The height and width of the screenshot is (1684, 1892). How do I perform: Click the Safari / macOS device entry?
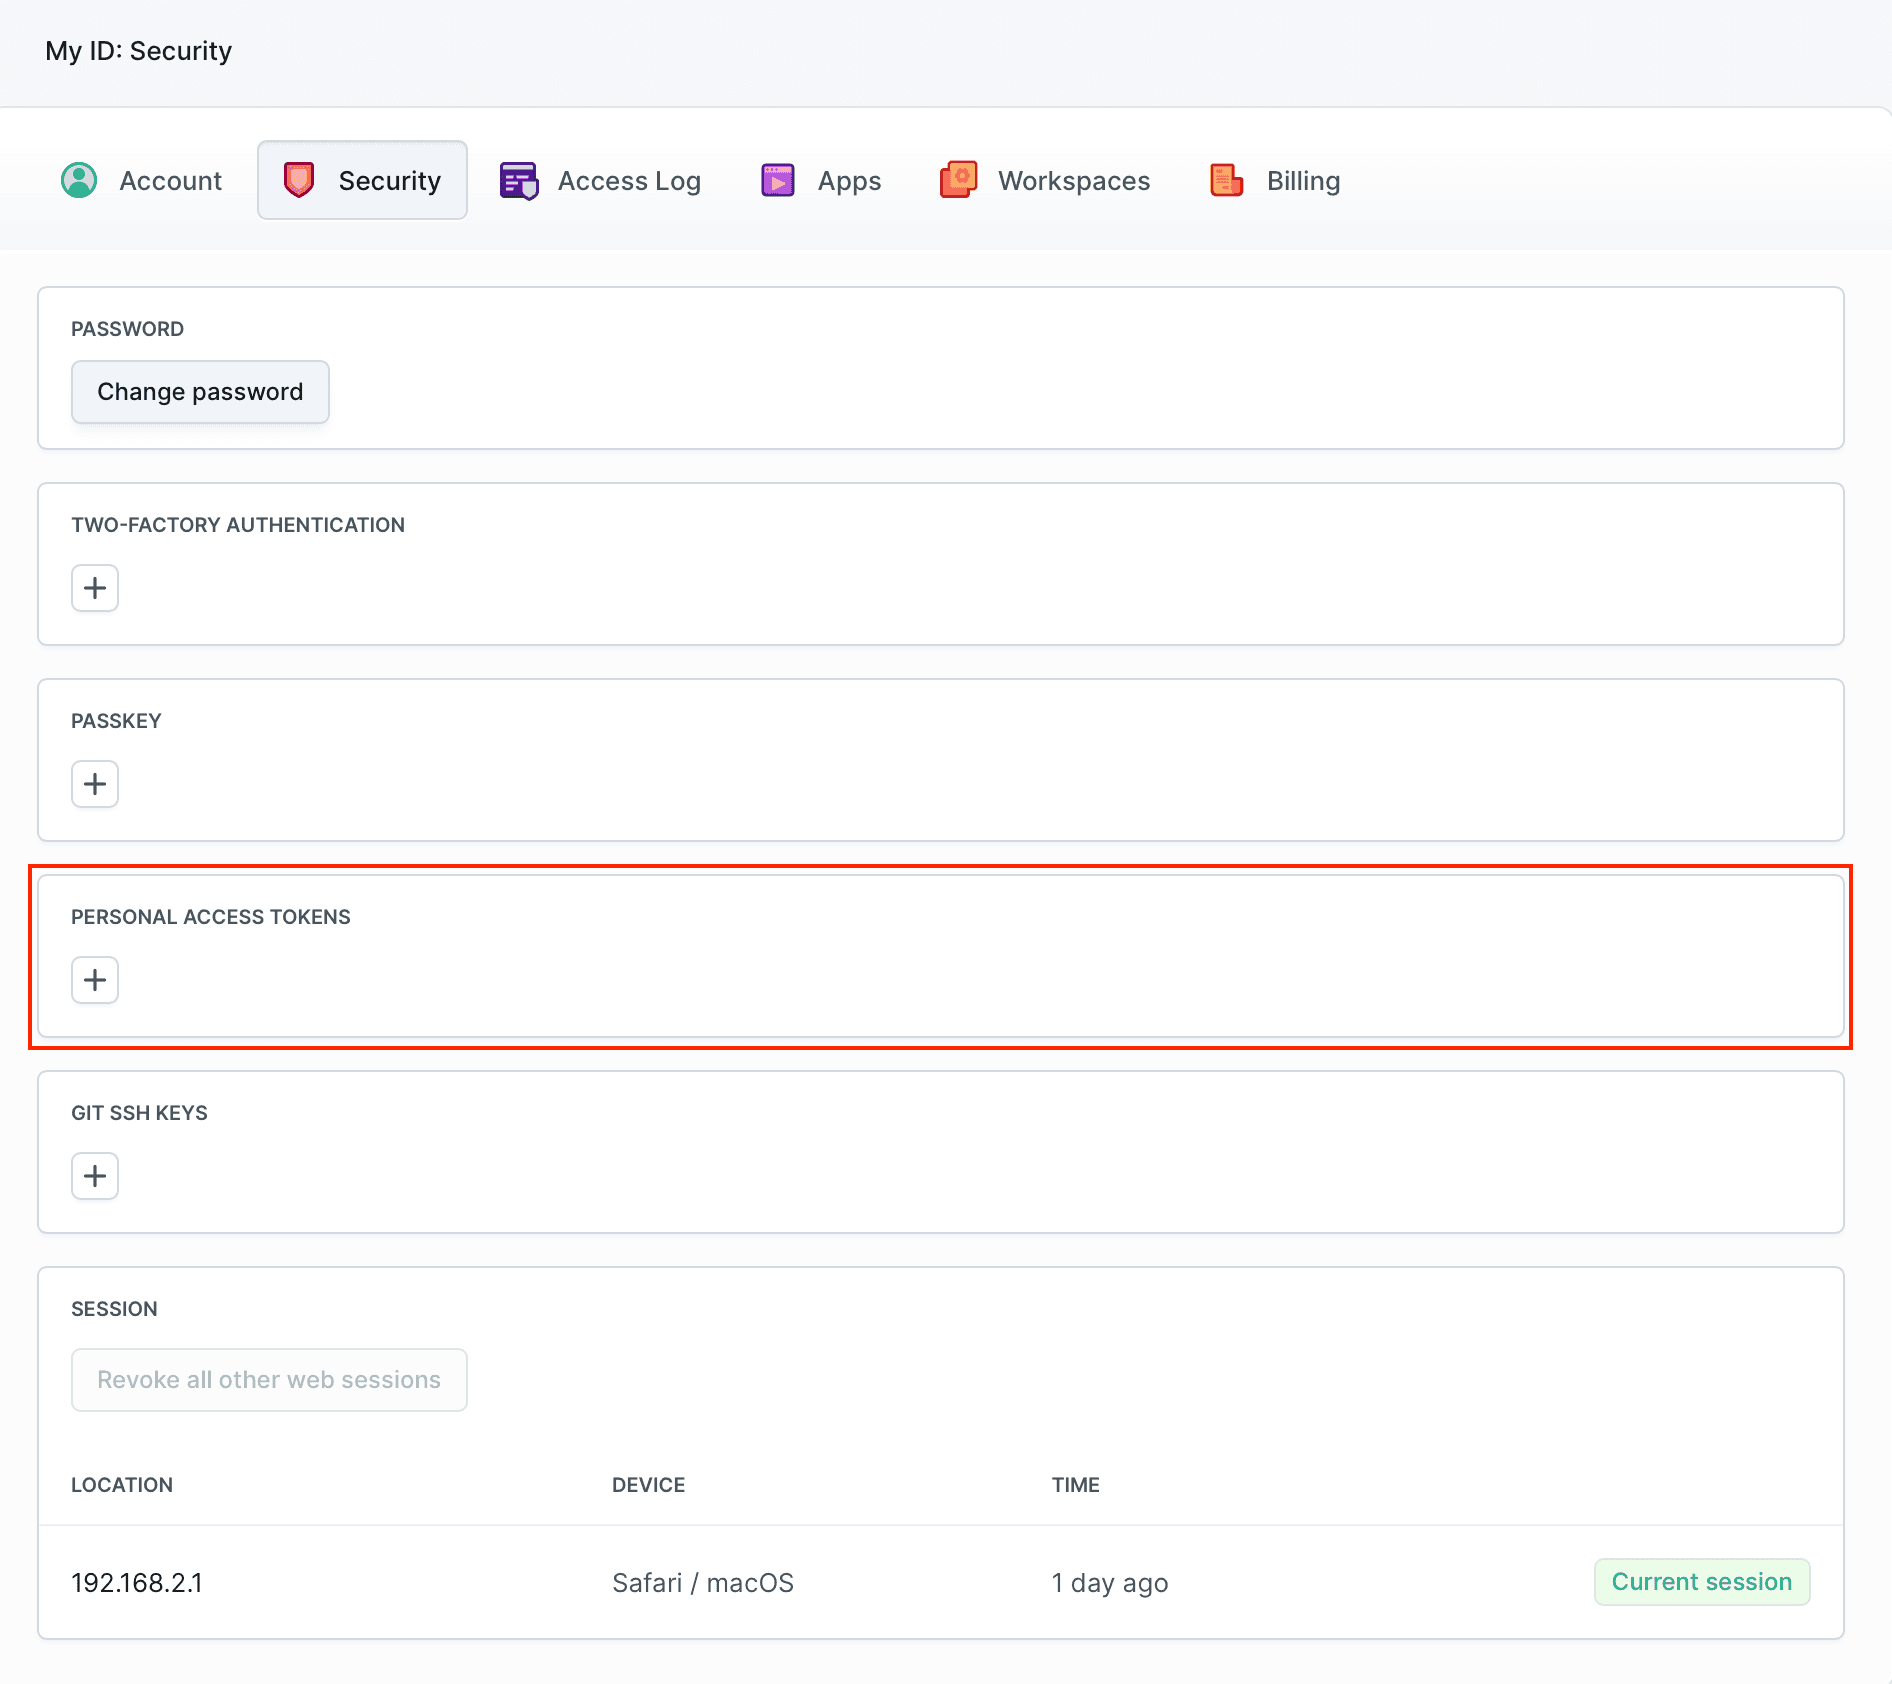(x=702, y=1582)
